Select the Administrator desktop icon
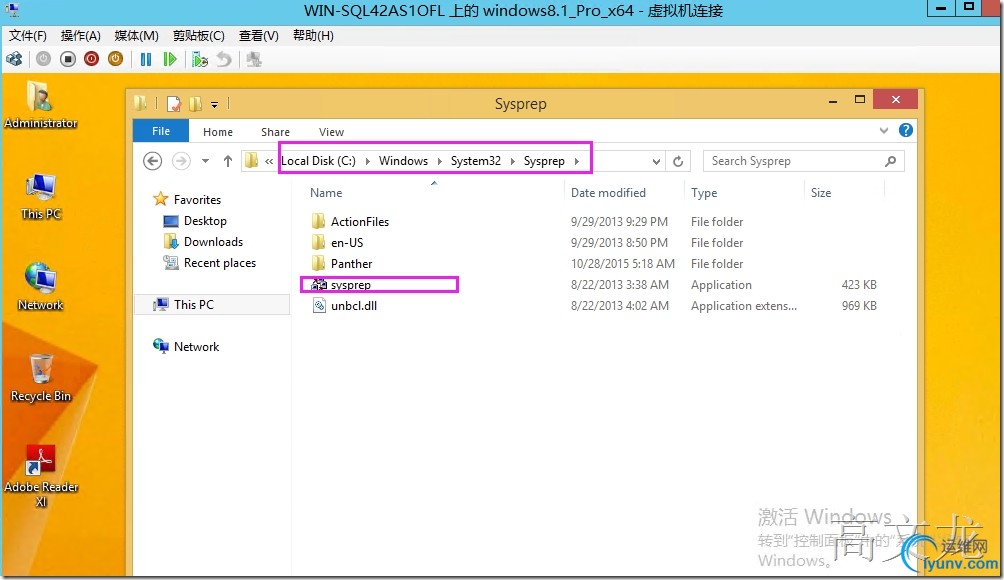1004x580 pixels. pos(40,104)
